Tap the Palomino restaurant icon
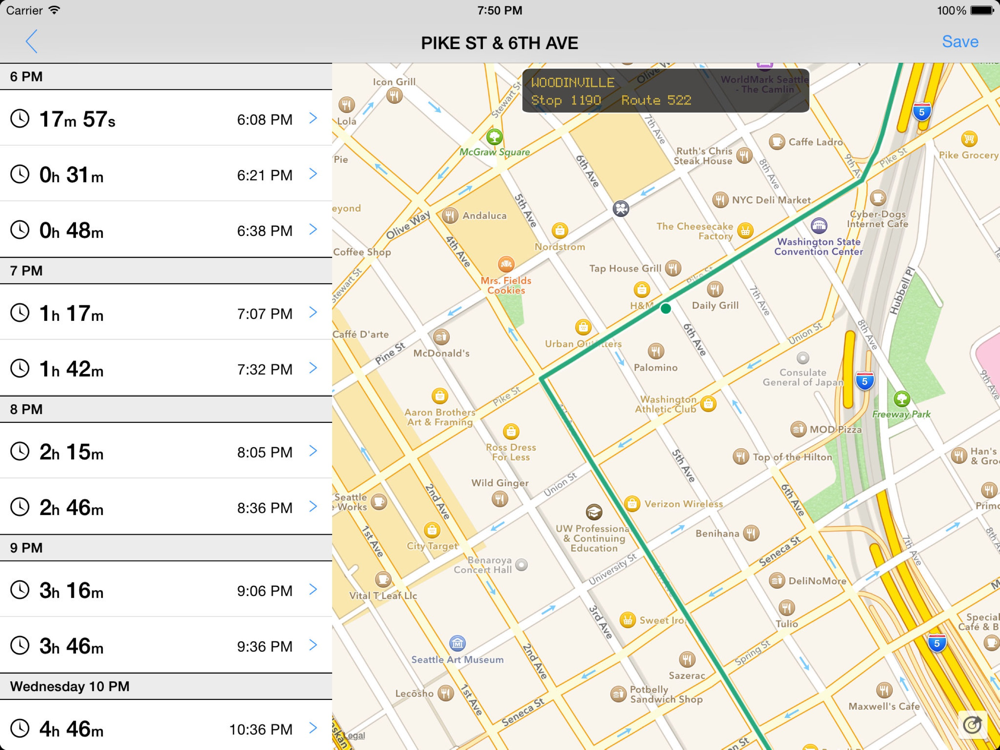The height and width of the screenshot is (750, 1000). coord(656,351)
